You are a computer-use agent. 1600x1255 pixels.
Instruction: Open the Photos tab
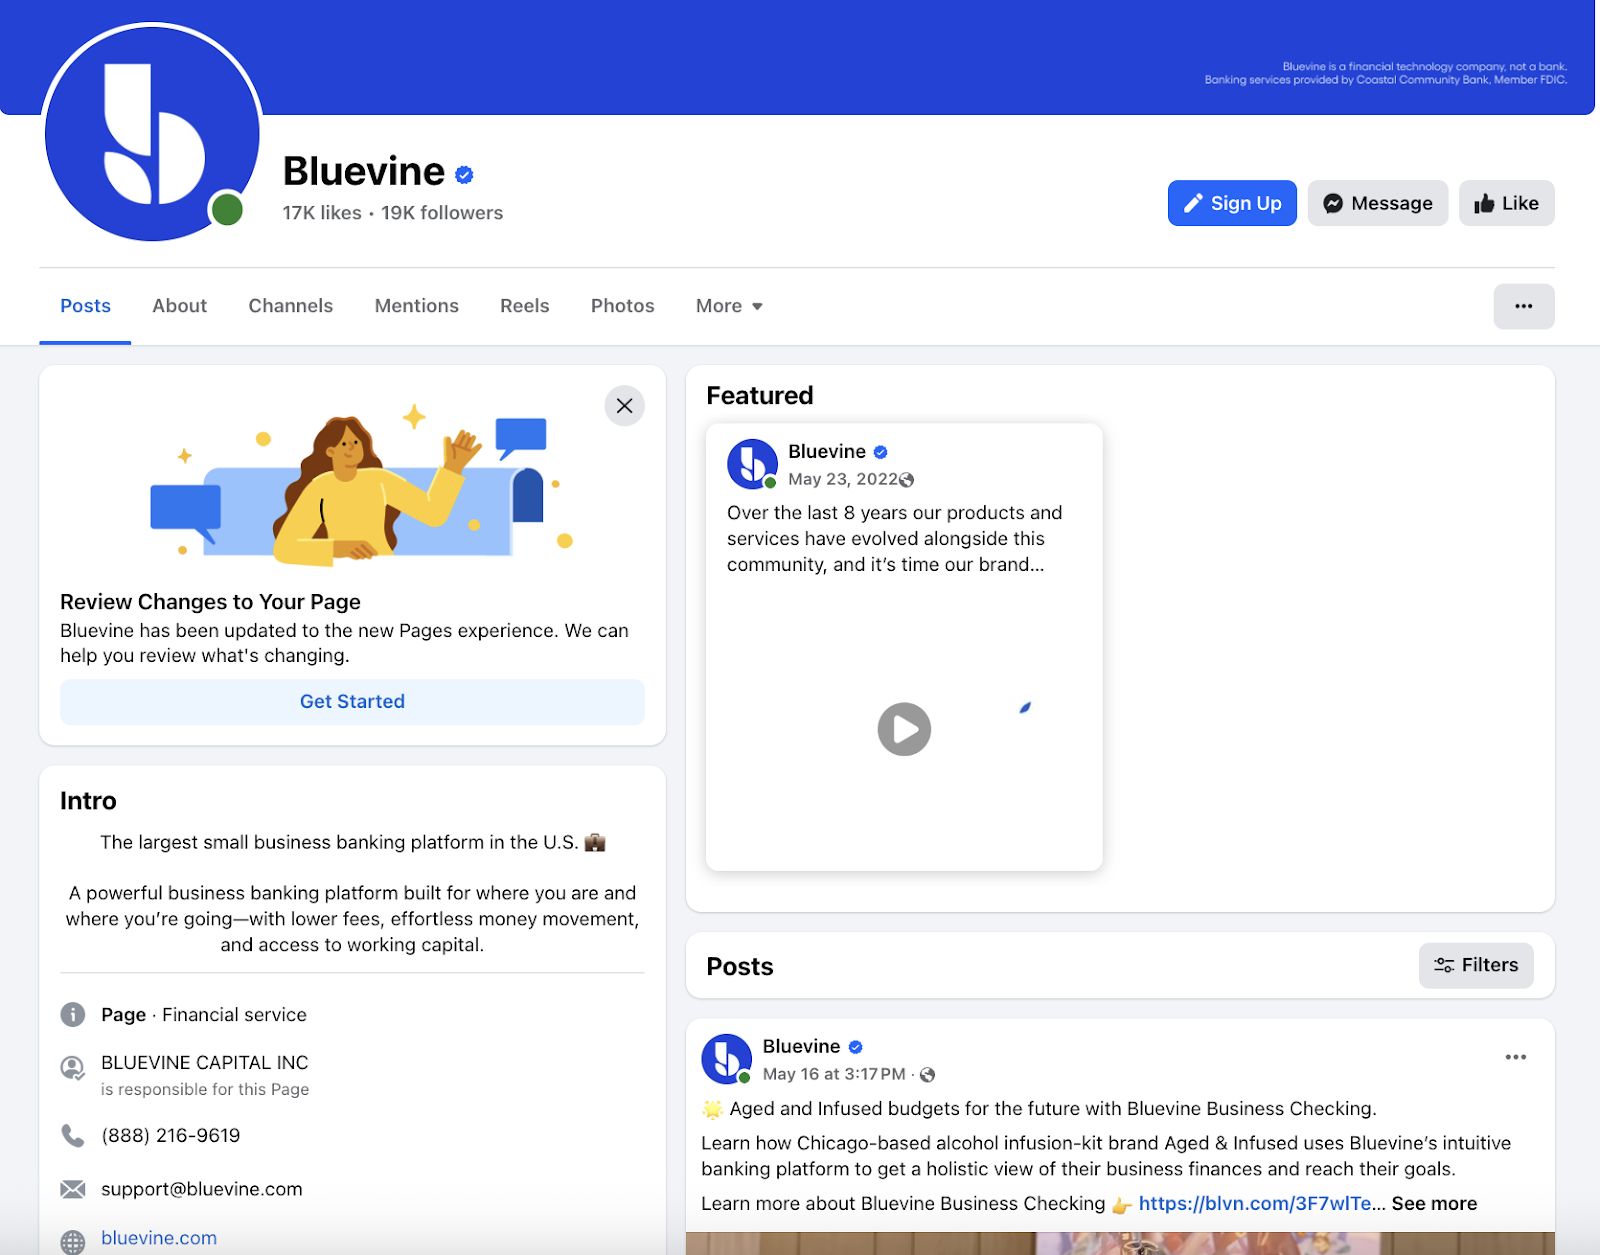tap(622, 306)
